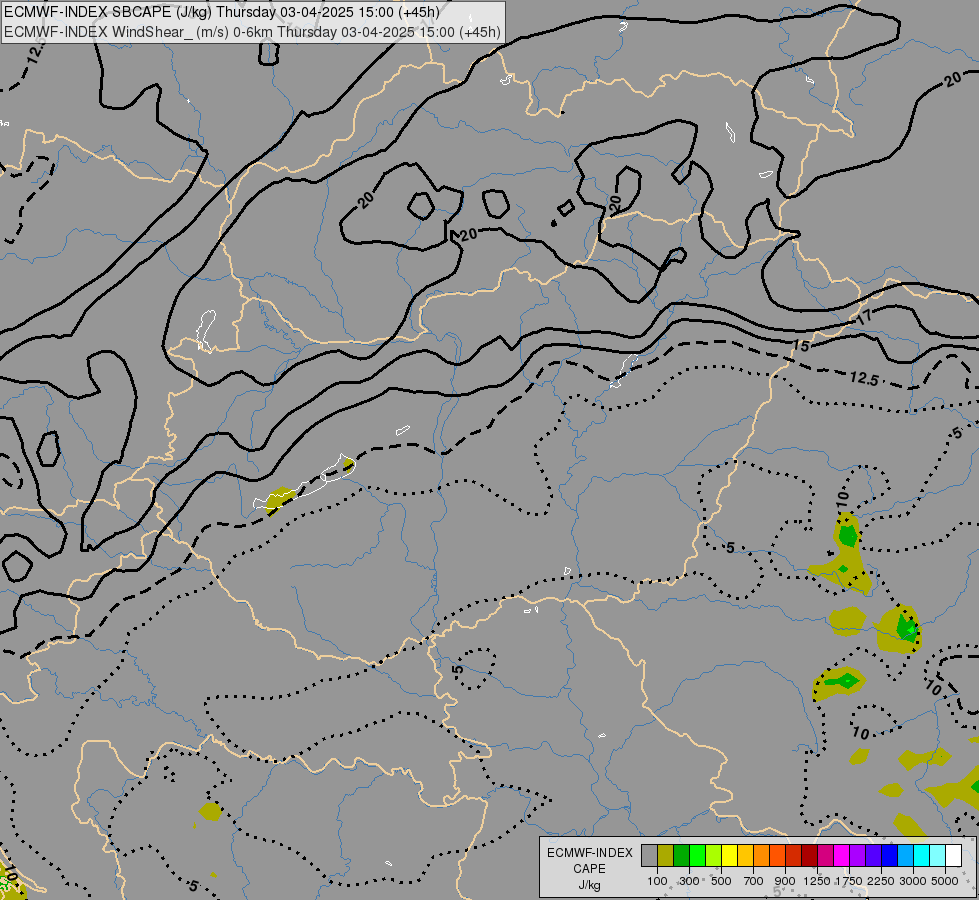This screenshot has width=979, height=900.
Task: Click the legend label '3000'
Action: pos(913,881)
